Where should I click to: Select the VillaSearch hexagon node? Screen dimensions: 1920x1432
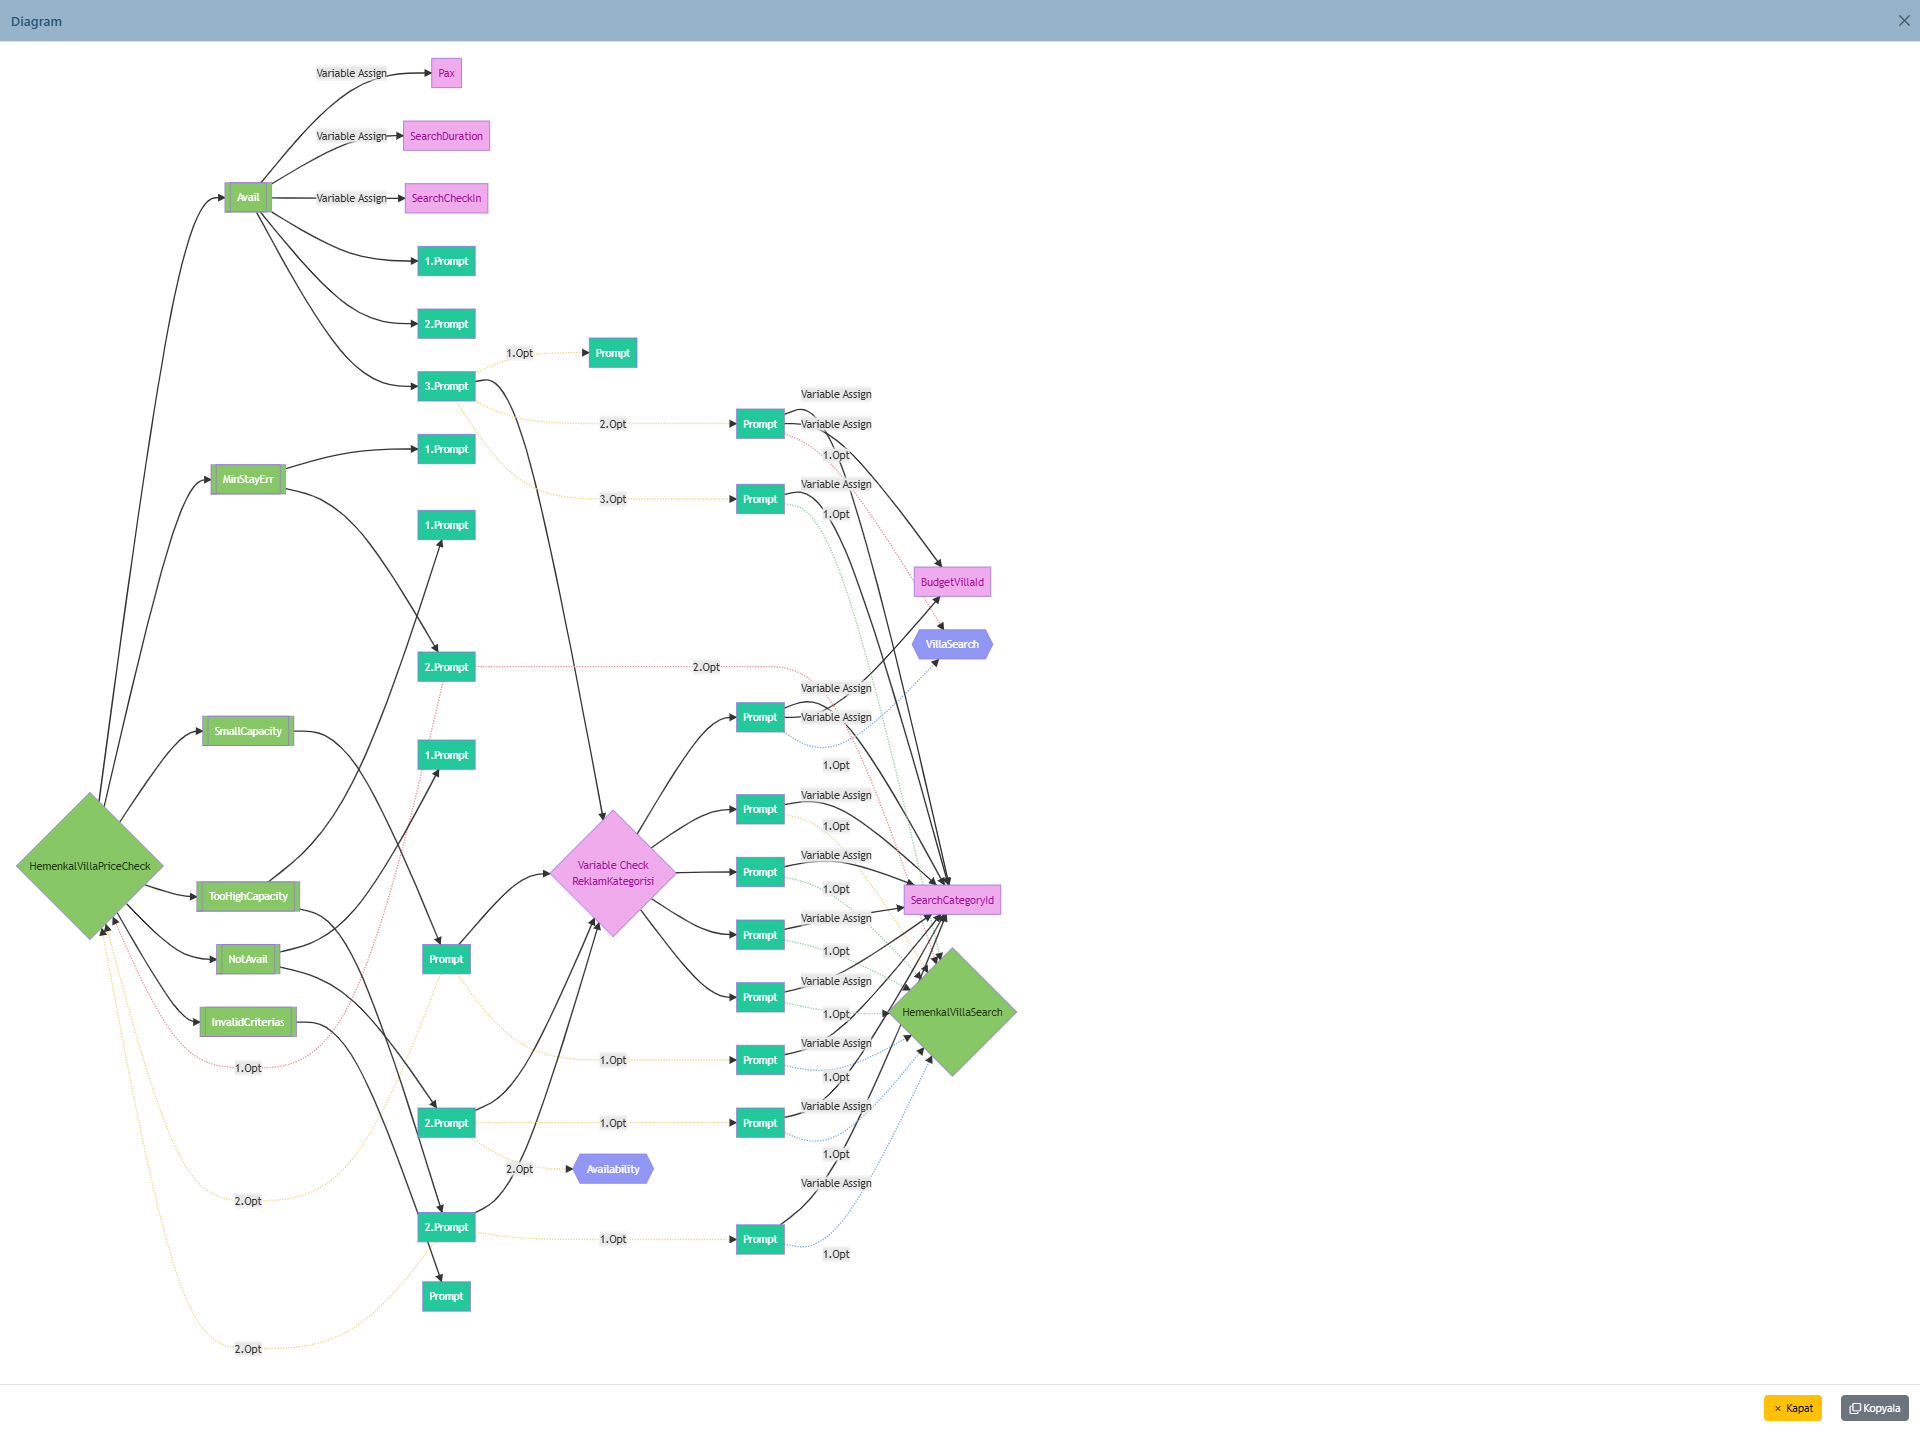pyautogui.click(x=952, y=644)
